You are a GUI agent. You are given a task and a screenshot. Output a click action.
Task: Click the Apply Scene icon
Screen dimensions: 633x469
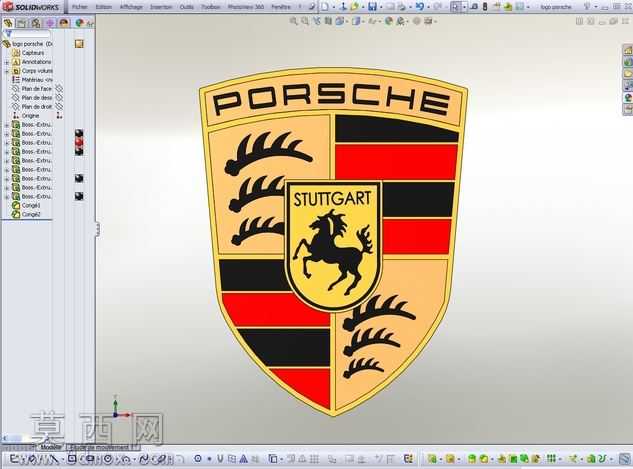(400, 21)
